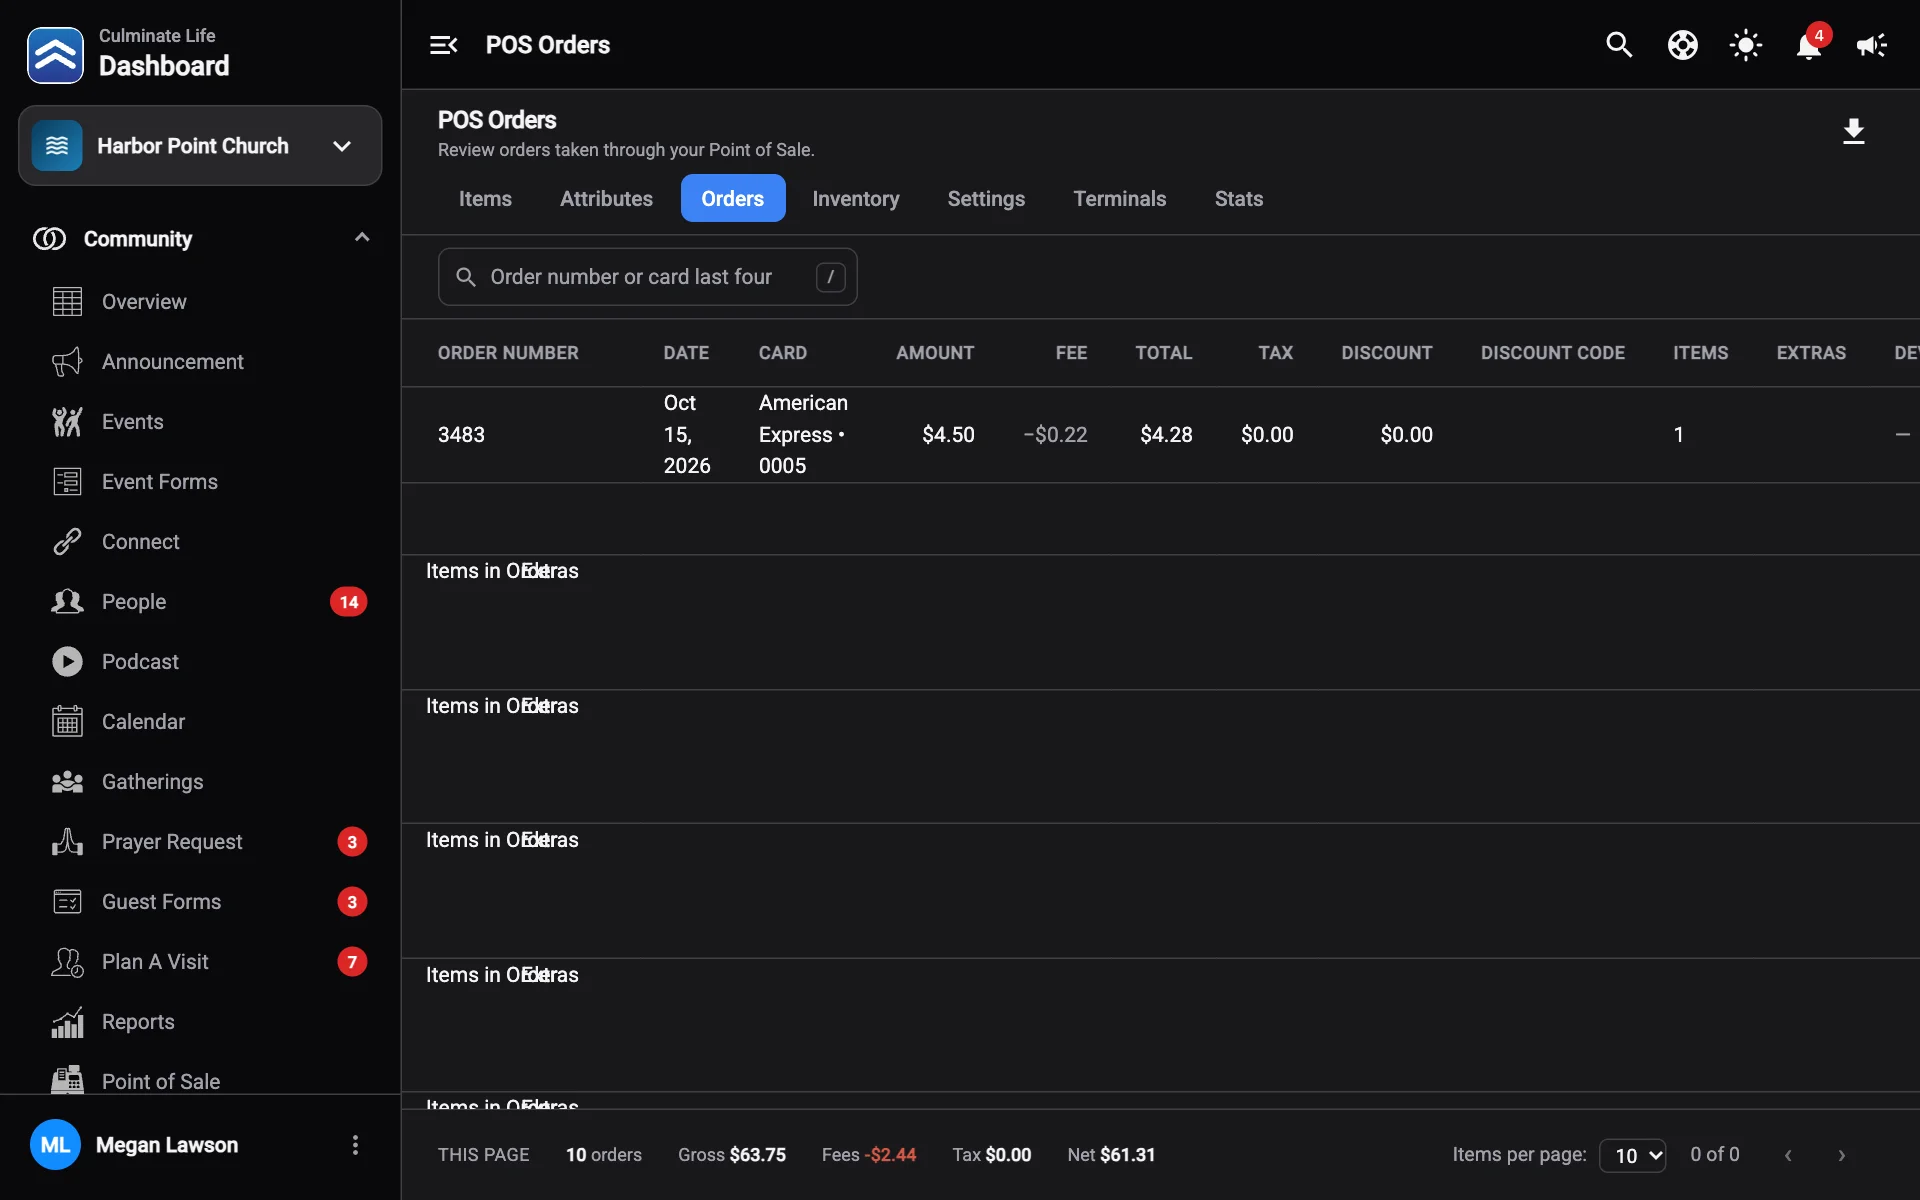Expand Harbor Point Church selector
This screenshot has height=1200, width=1920.
pos(200,146)
